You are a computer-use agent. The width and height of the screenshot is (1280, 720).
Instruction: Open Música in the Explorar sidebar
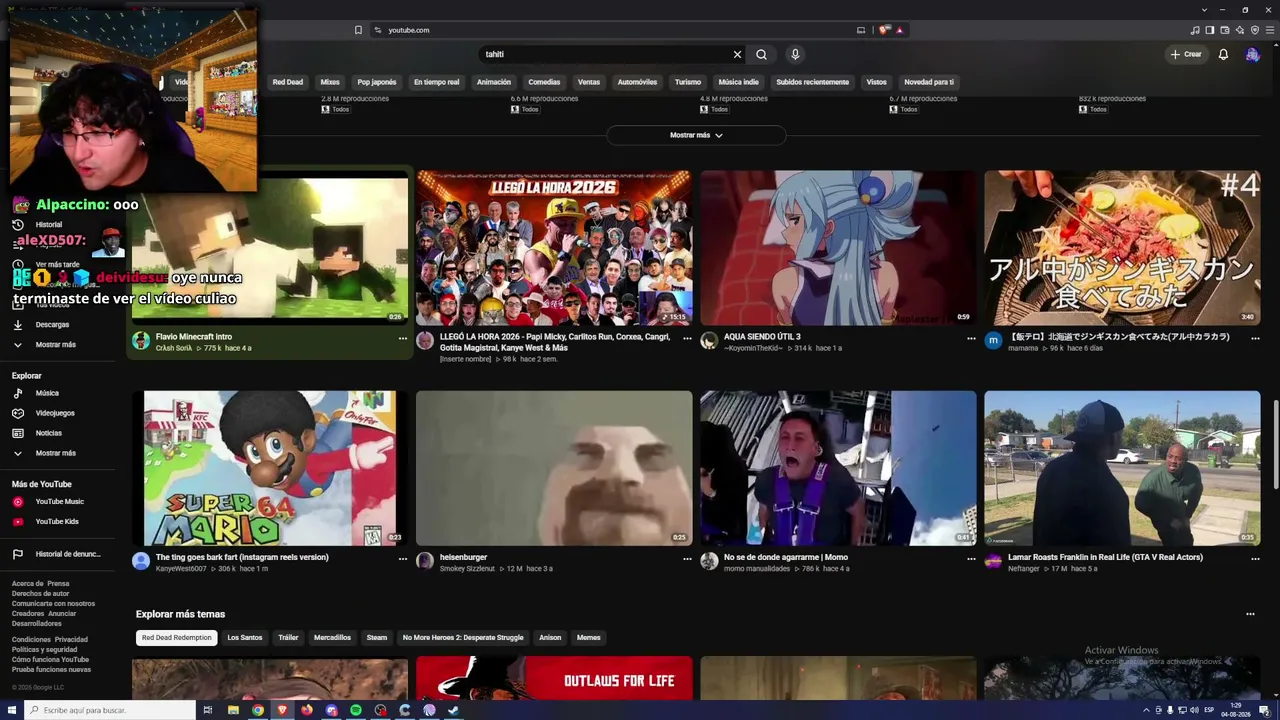tap(47, 393)
